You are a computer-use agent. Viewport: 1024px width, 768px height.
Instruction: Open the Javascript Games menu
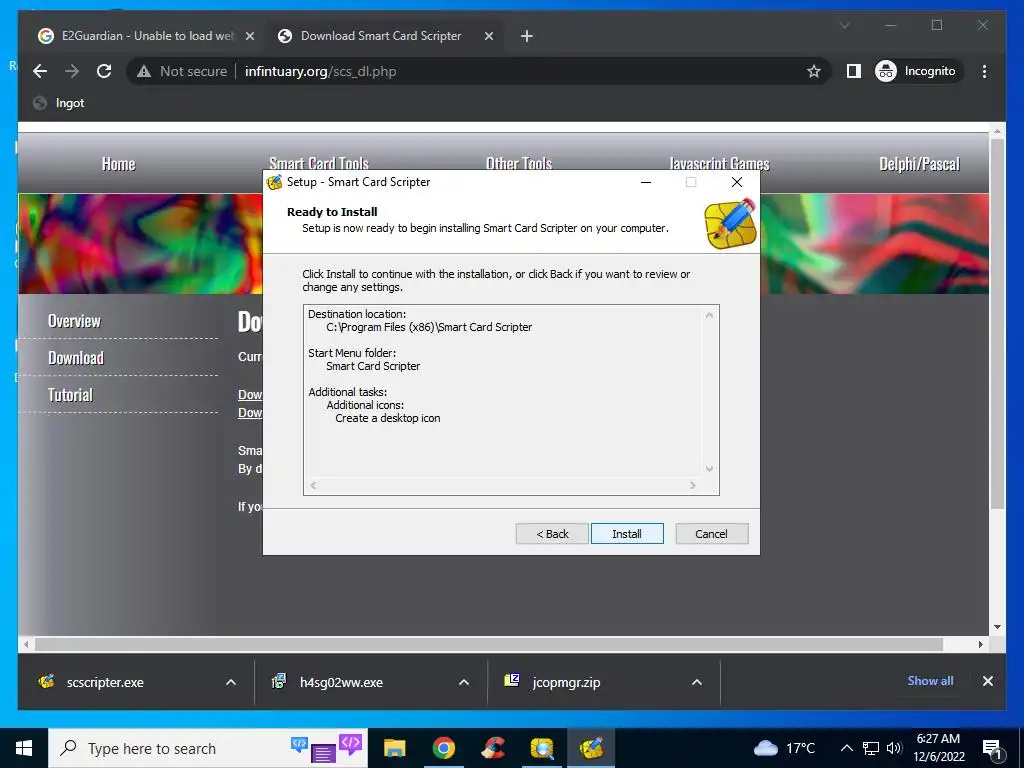pos(719,164)
